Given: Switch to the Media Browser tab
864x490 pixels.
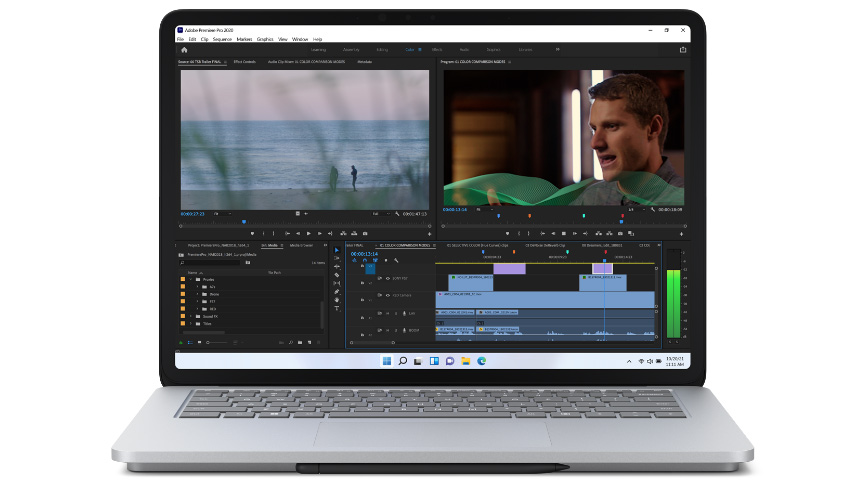Looking at the screenshot, I should tap(301, 245).
